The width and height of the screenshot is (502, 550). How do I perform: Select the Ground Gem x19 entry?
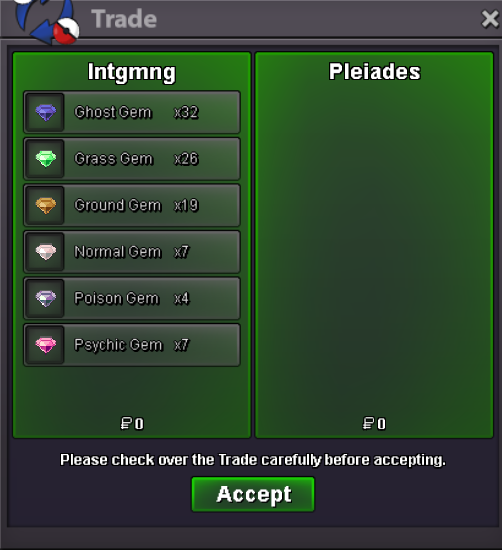[132, 205]
